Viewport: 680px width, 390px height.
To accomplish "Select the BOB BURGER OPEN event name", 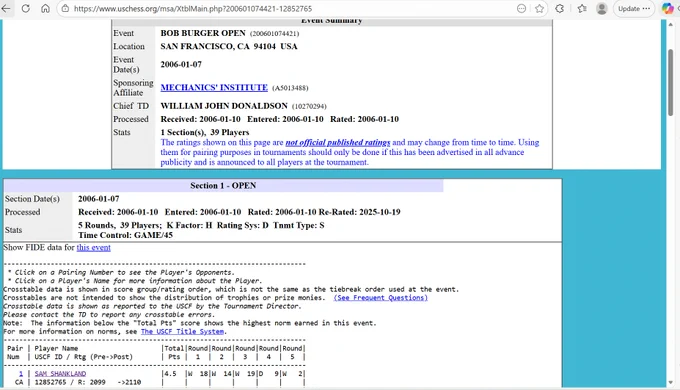I will click(203, 33).
